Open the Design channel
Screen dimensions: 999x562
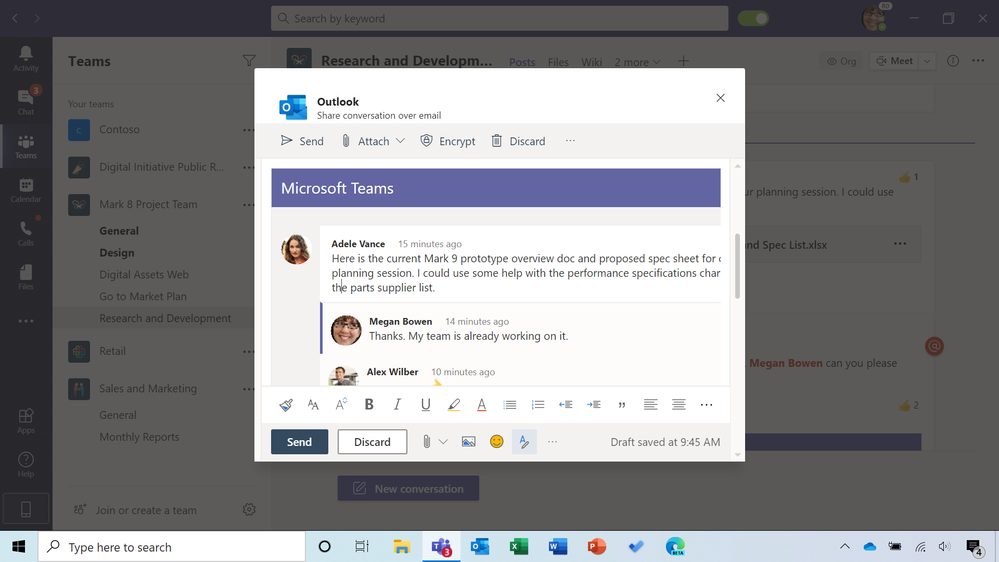click(x=117, y=253)
